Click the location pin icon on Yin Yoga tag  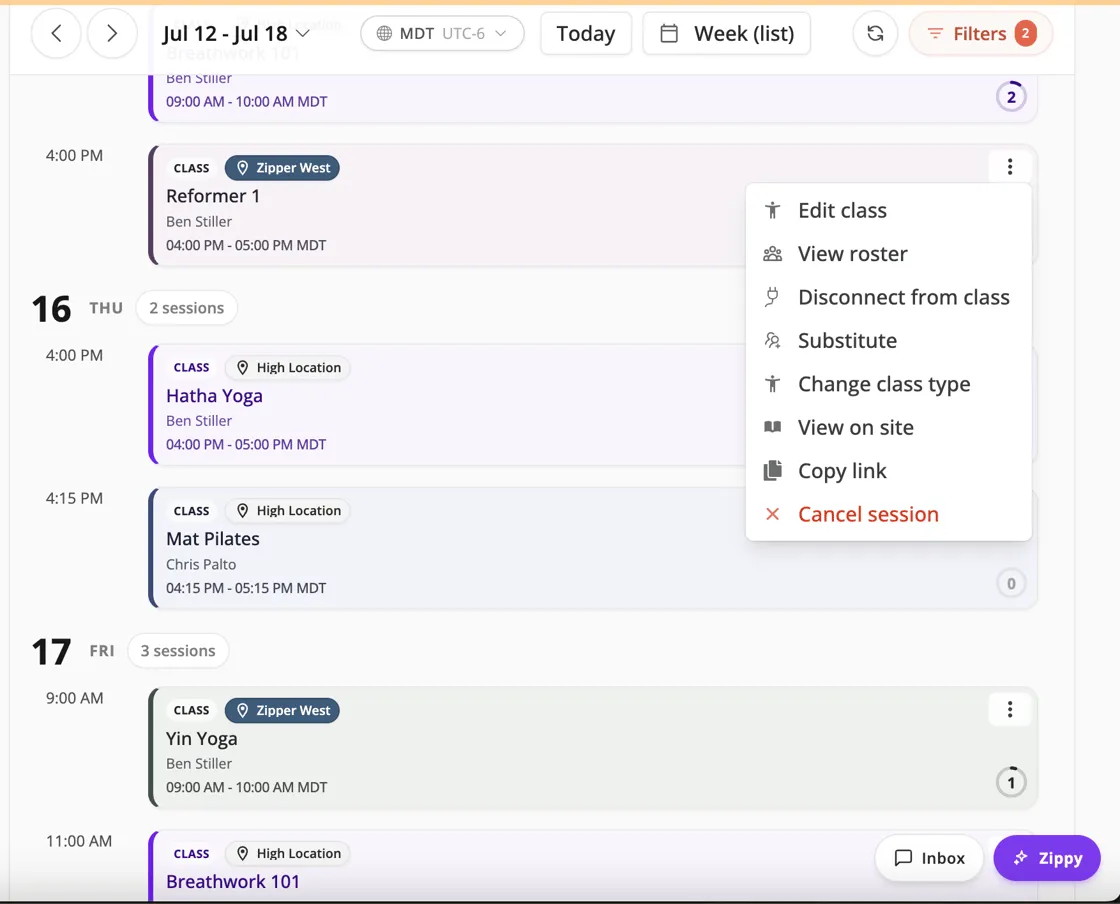242,710
